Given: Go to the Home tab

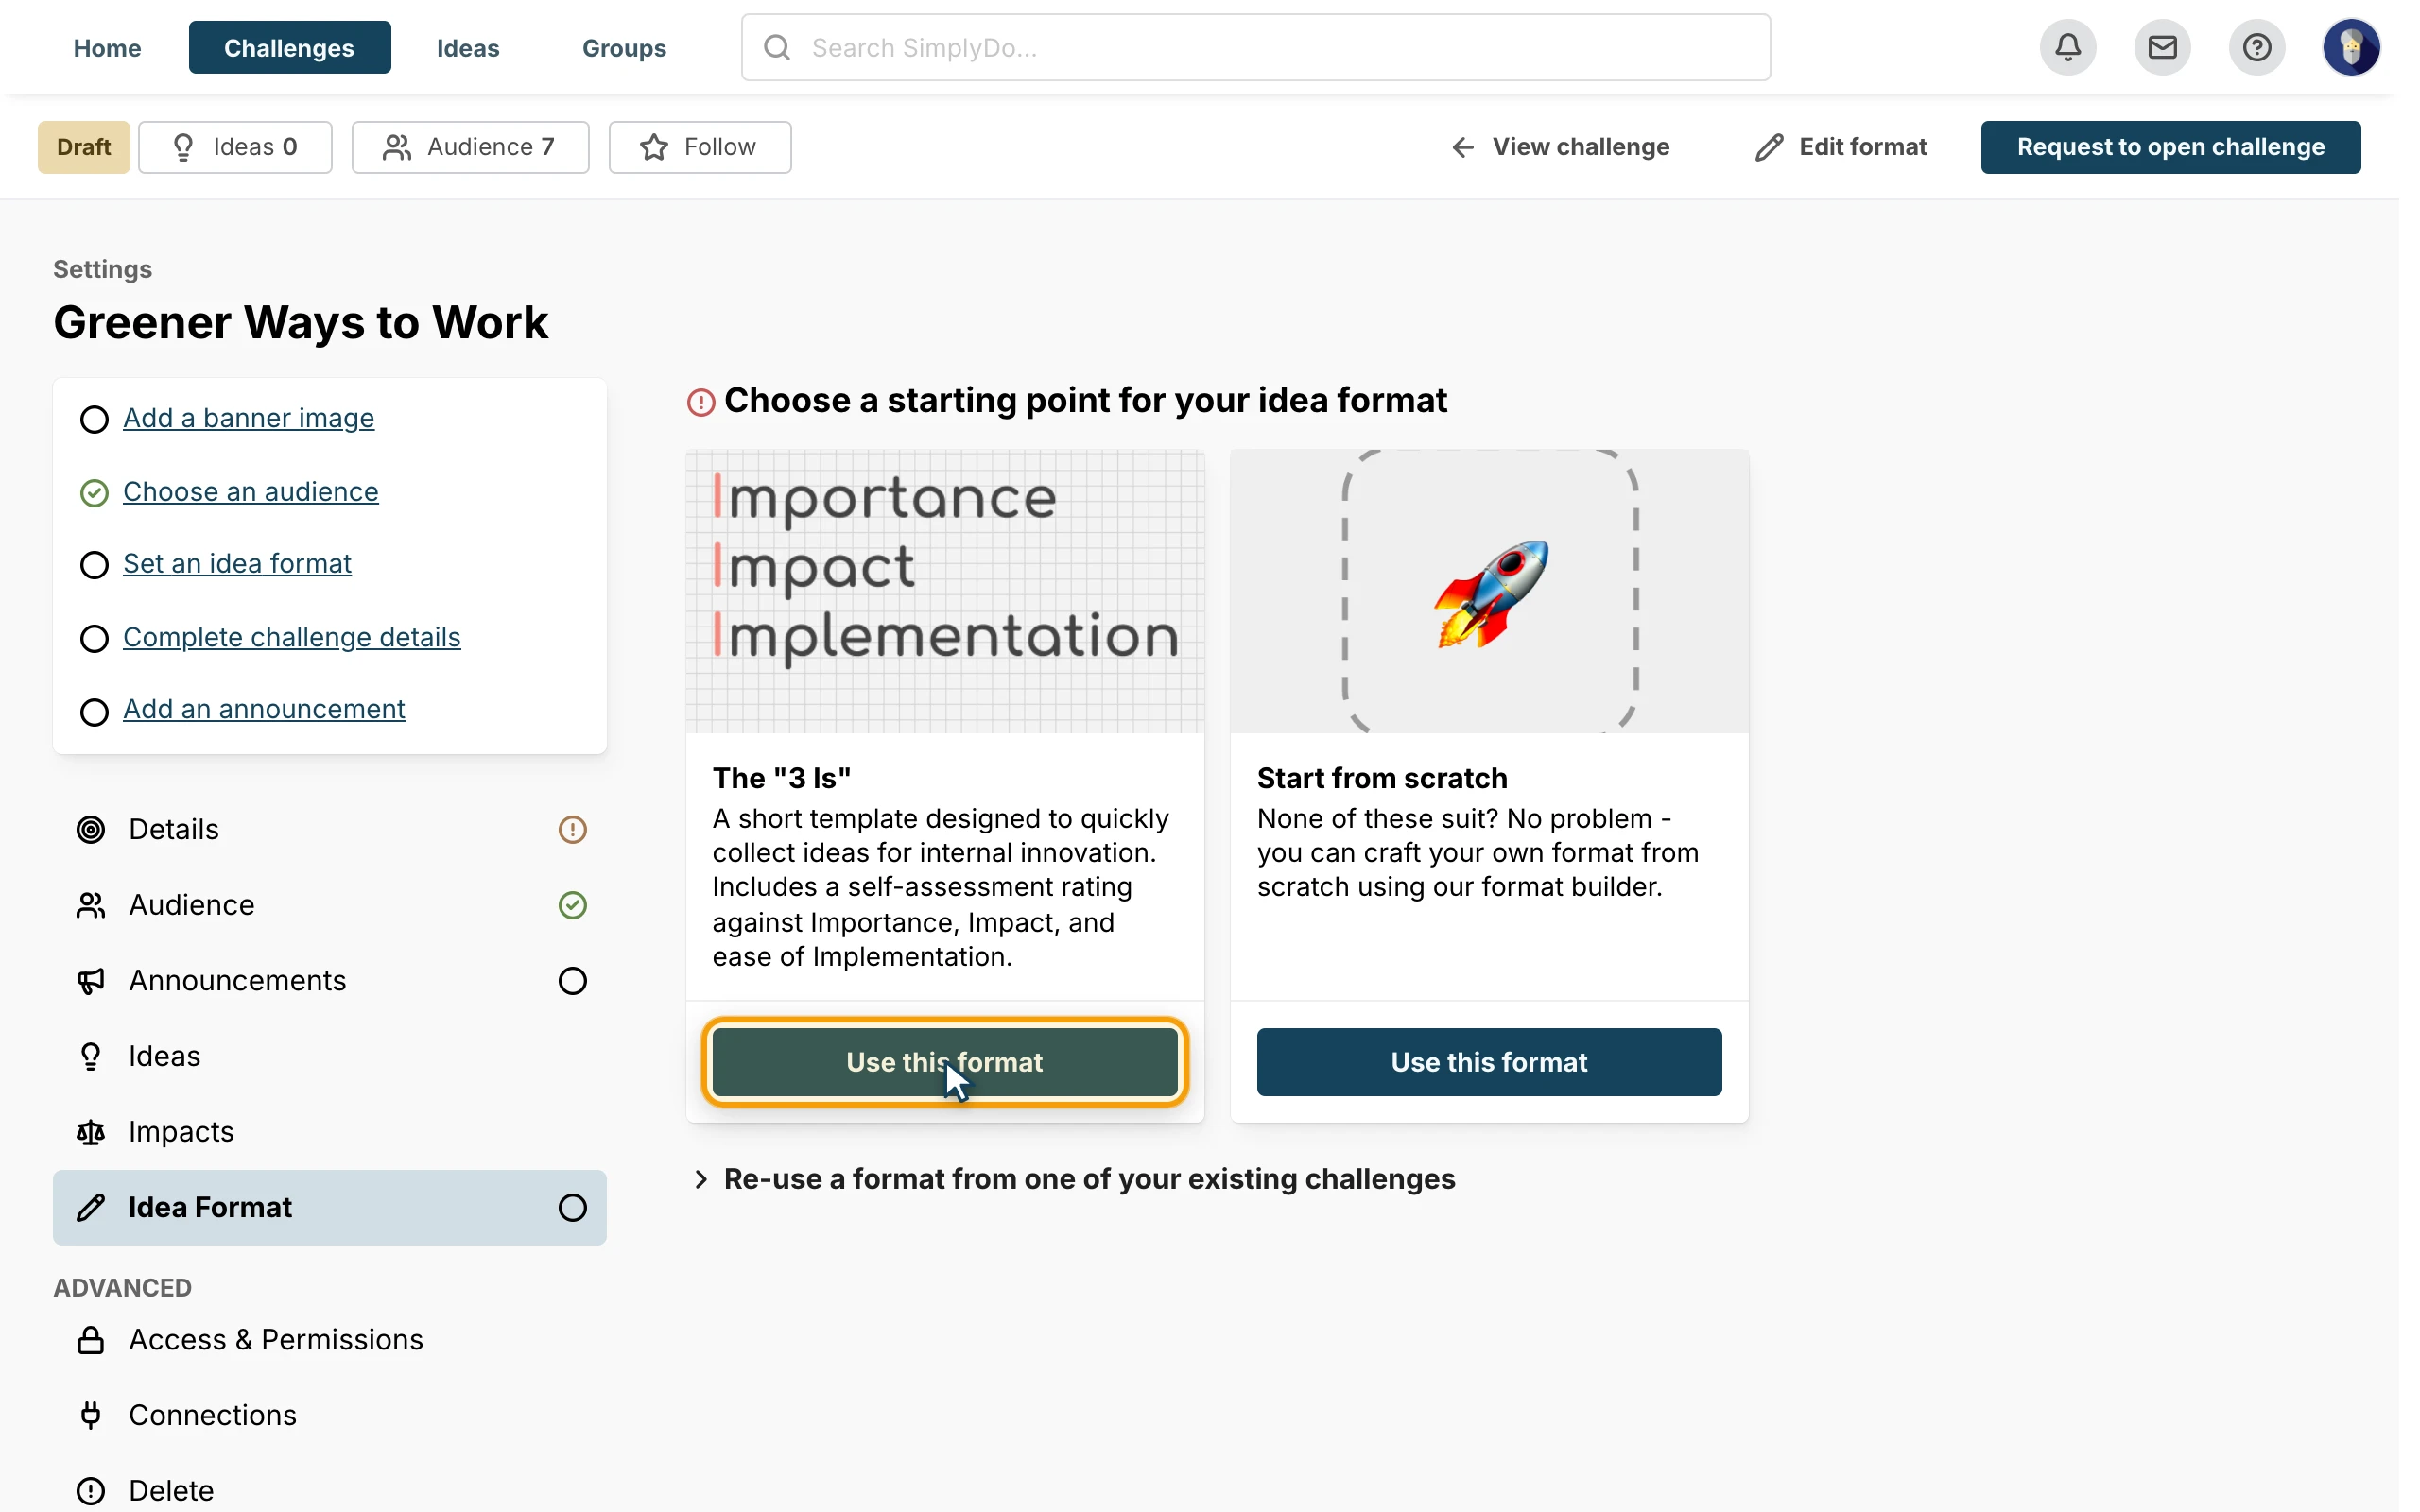Looking at the screenshot, I should pos(107,47).
